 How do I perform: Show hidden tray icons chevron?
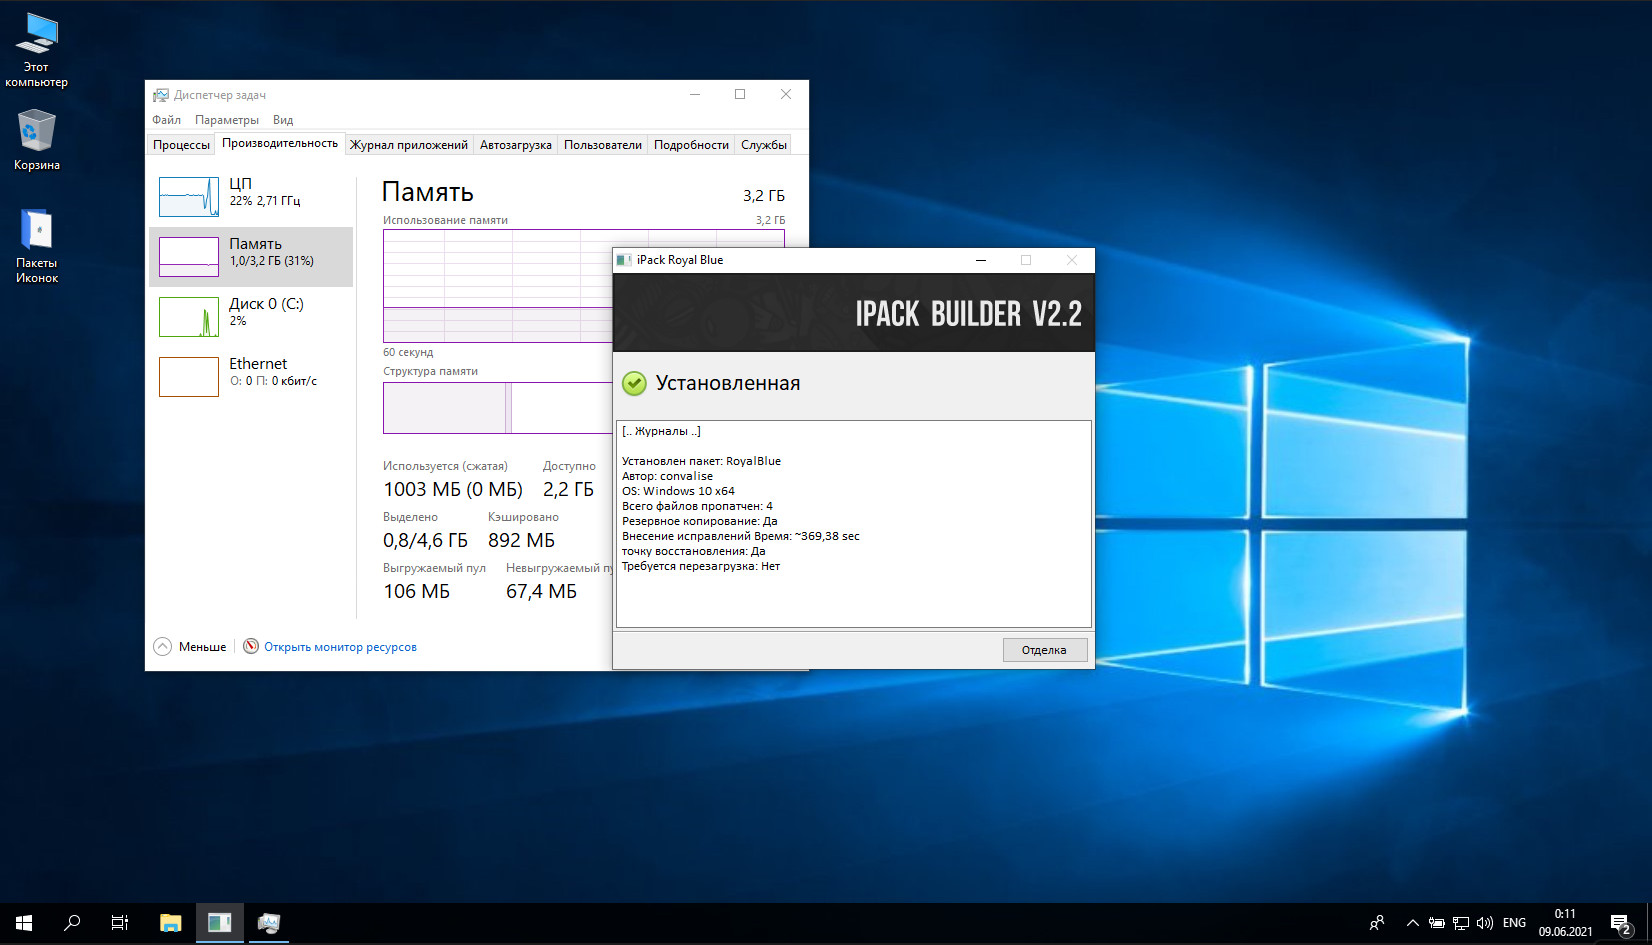click(1412, 923)
